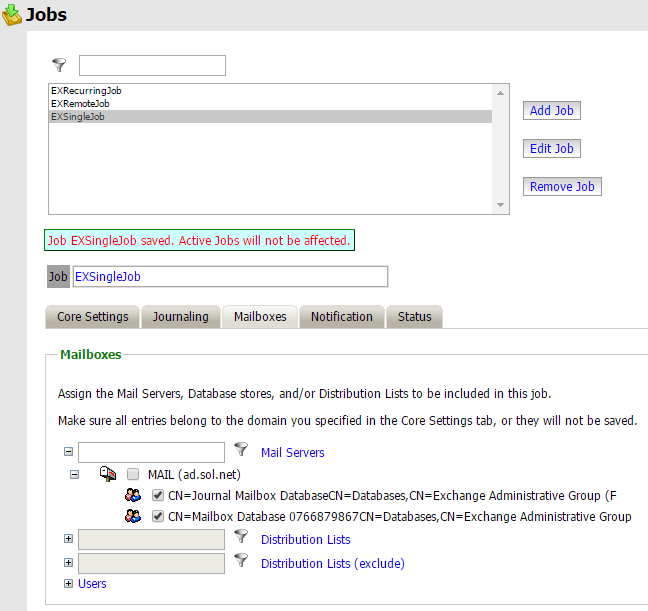Click the funnel icon beside Mail Servers

click(x=241, y=449)
